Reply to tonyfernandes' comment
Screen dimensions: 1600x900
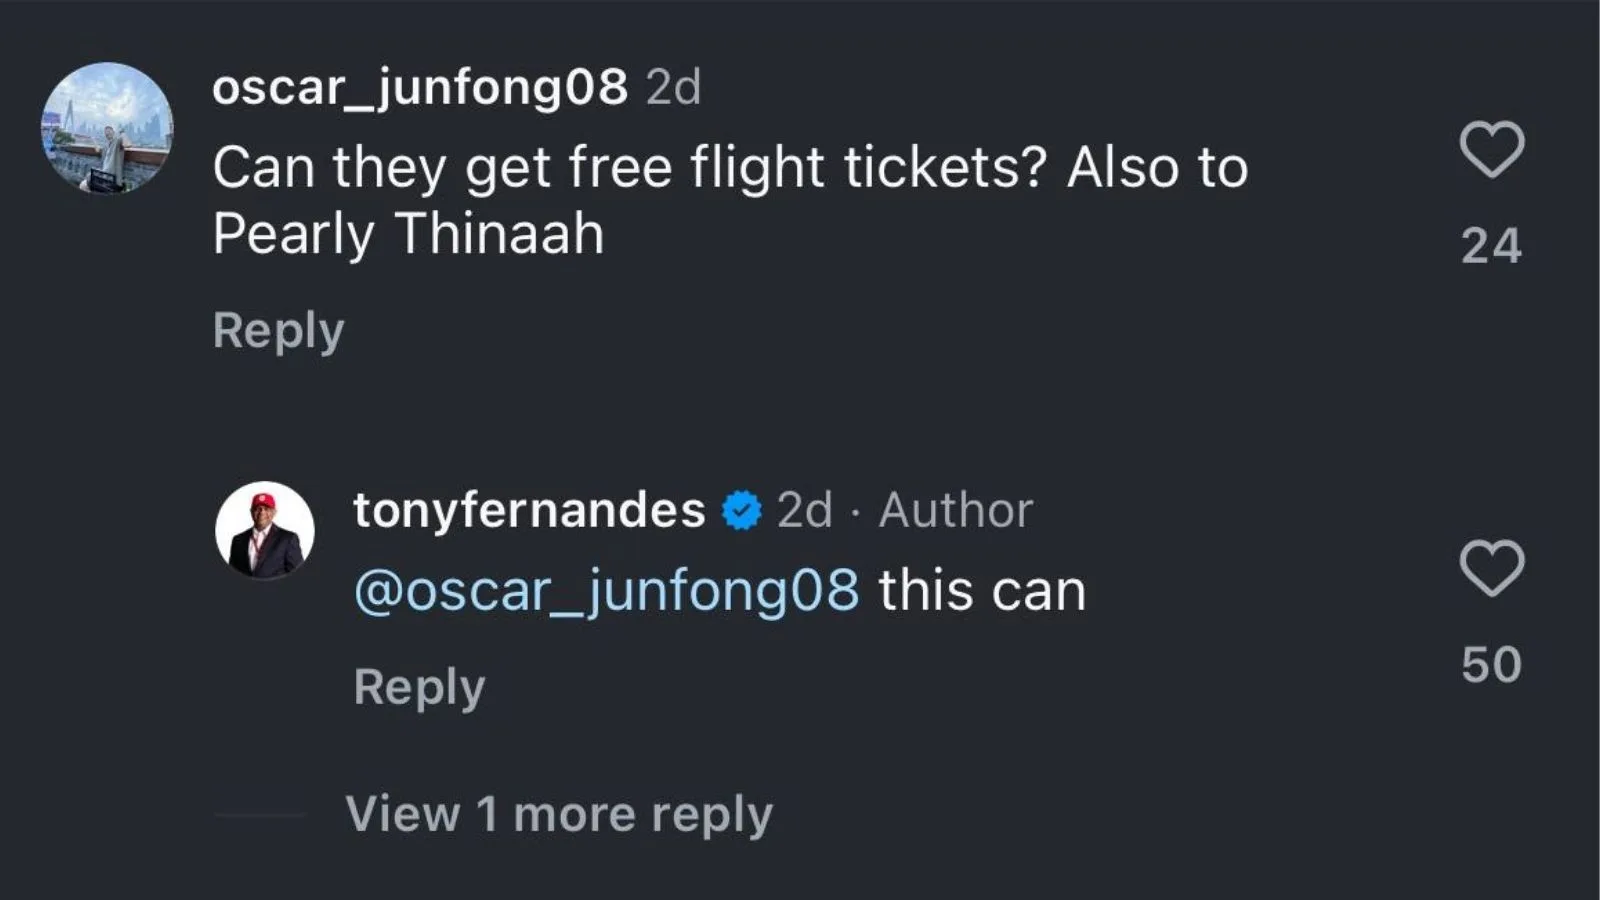click(419, 687)
